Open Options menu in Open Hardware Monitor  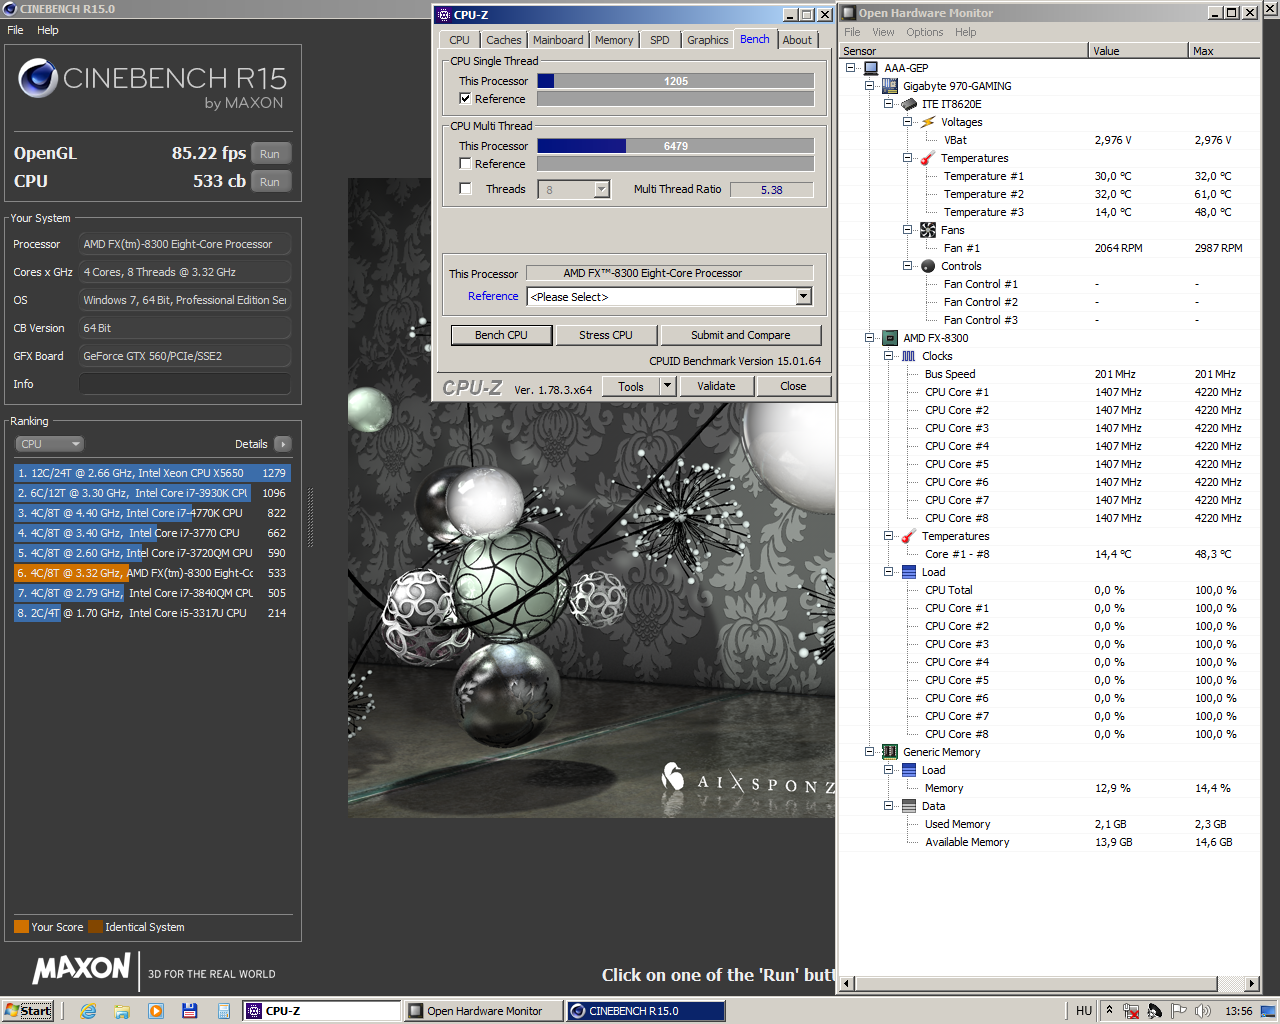point(925,32)
